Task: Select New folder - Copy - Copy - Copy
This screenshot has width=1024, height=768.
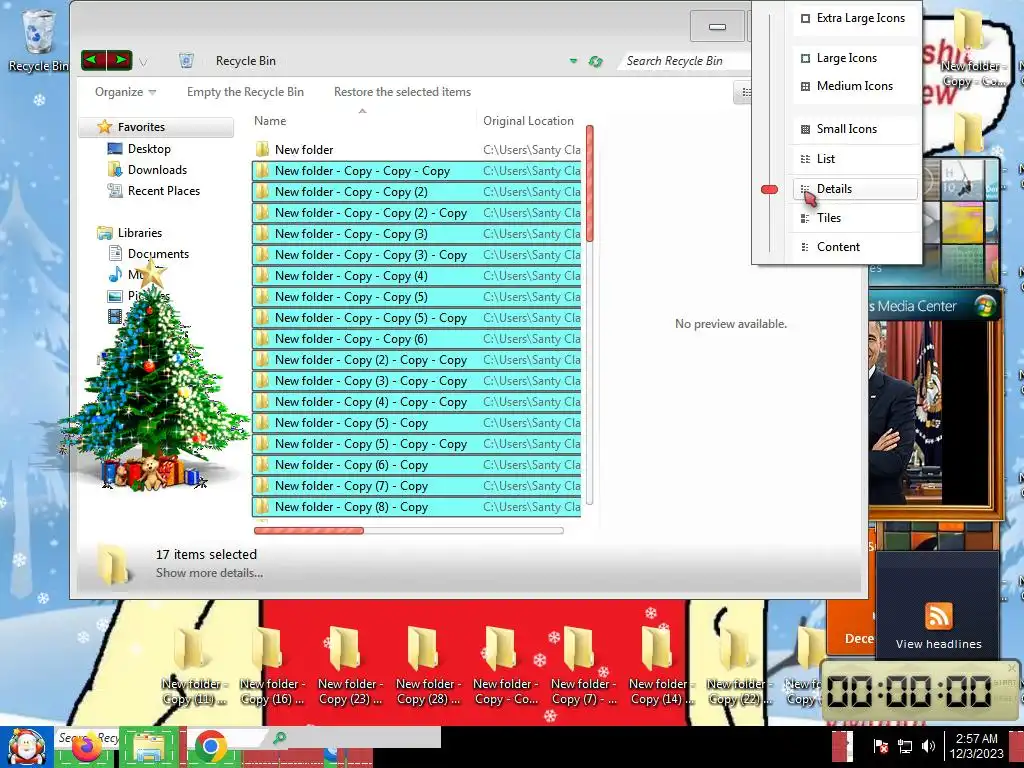Action: tap(416, 171)
